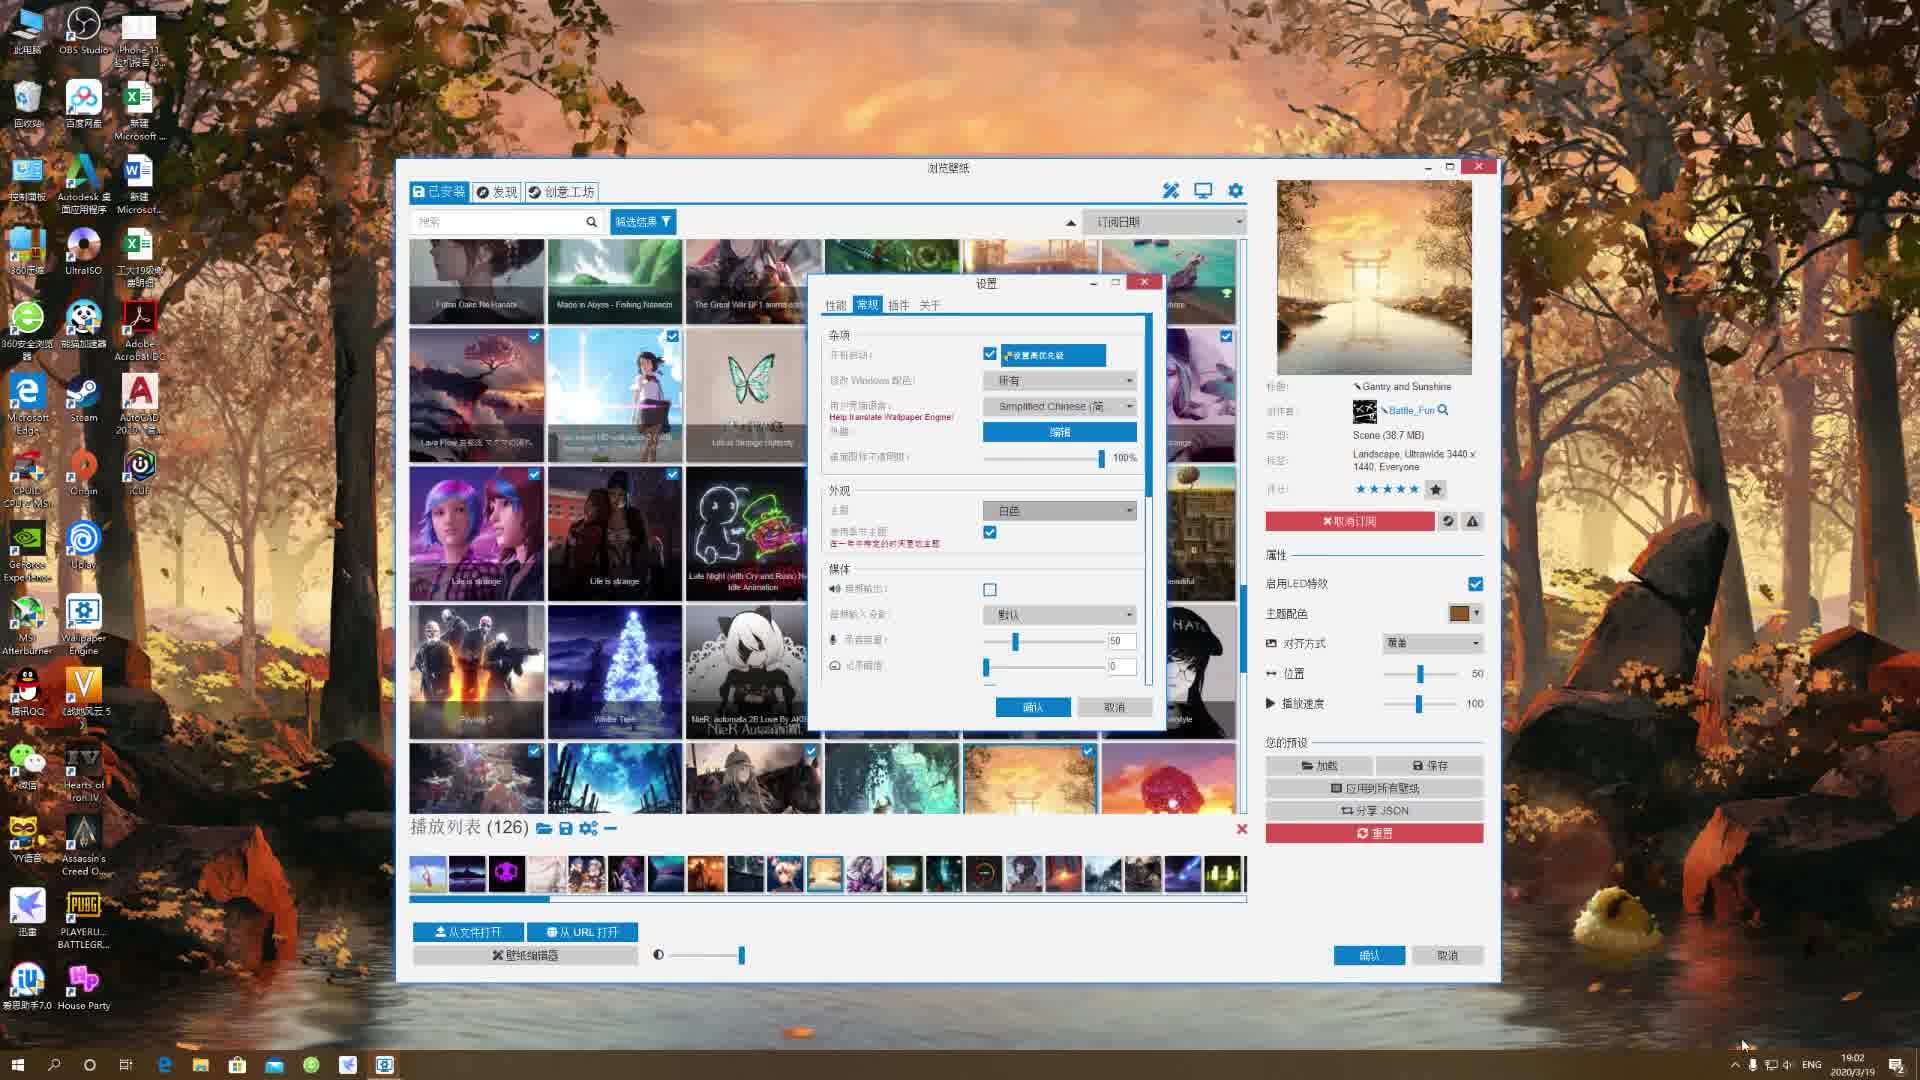Toggle checkbox on Lava Flow wallpaper thumbnail
1920x1080 pixels.
pos(534,337)
